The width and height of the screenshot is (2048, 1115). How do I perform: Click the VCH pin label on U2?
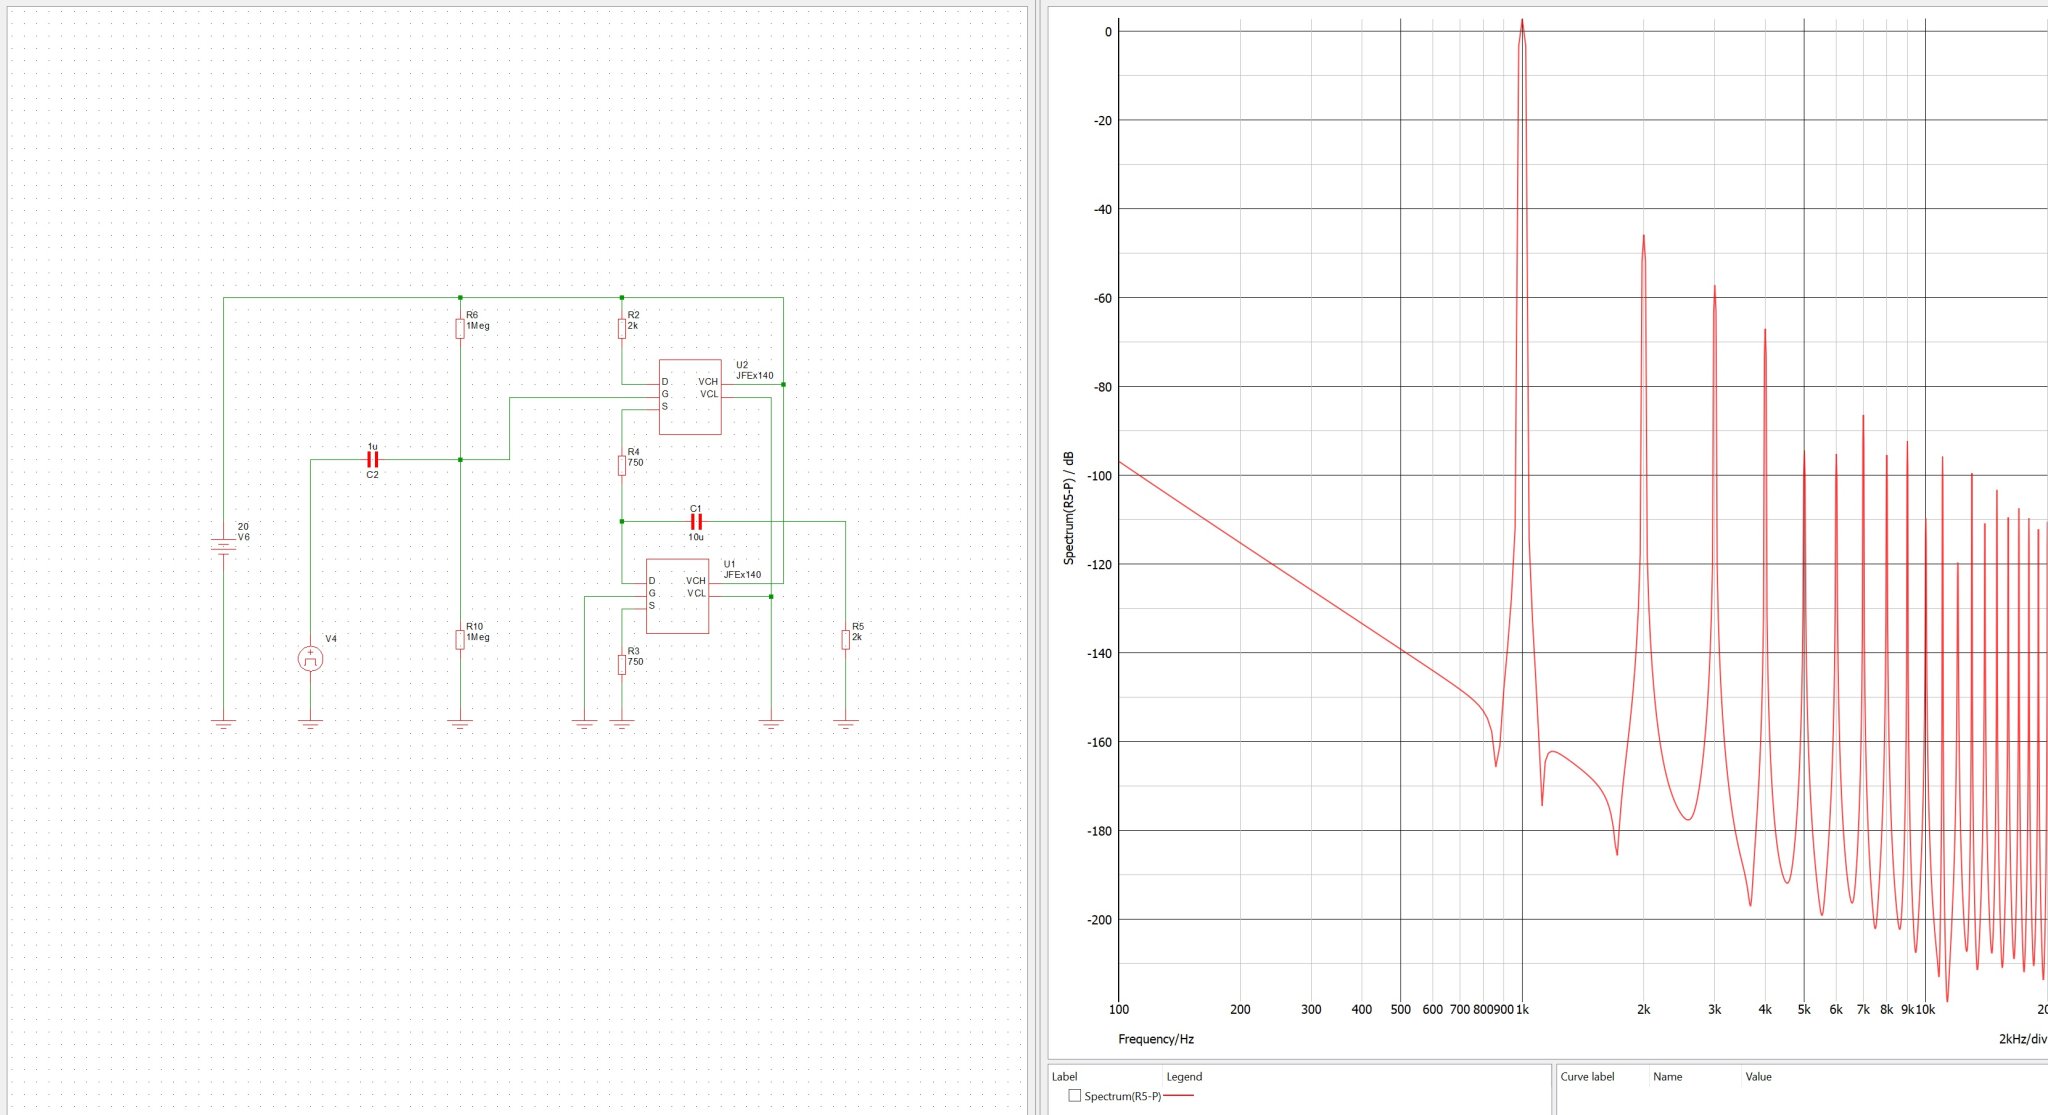(708, 382)
